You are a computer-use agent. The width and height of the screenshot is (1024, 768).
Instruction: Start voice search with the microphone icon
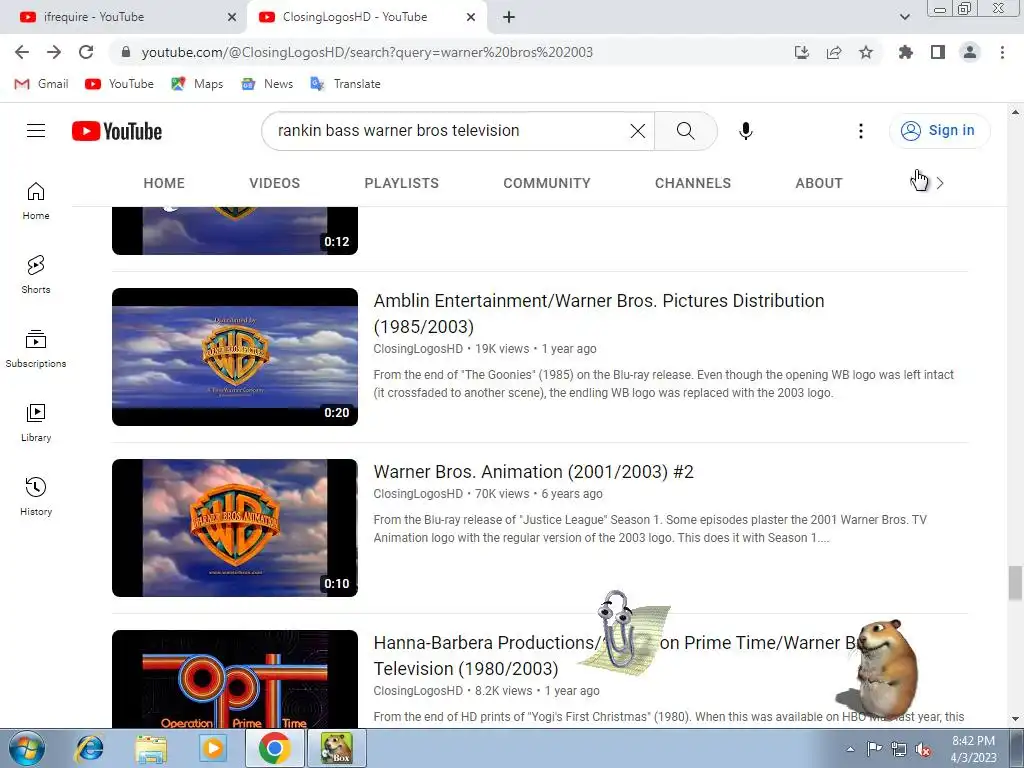click(x=746, y=131)
